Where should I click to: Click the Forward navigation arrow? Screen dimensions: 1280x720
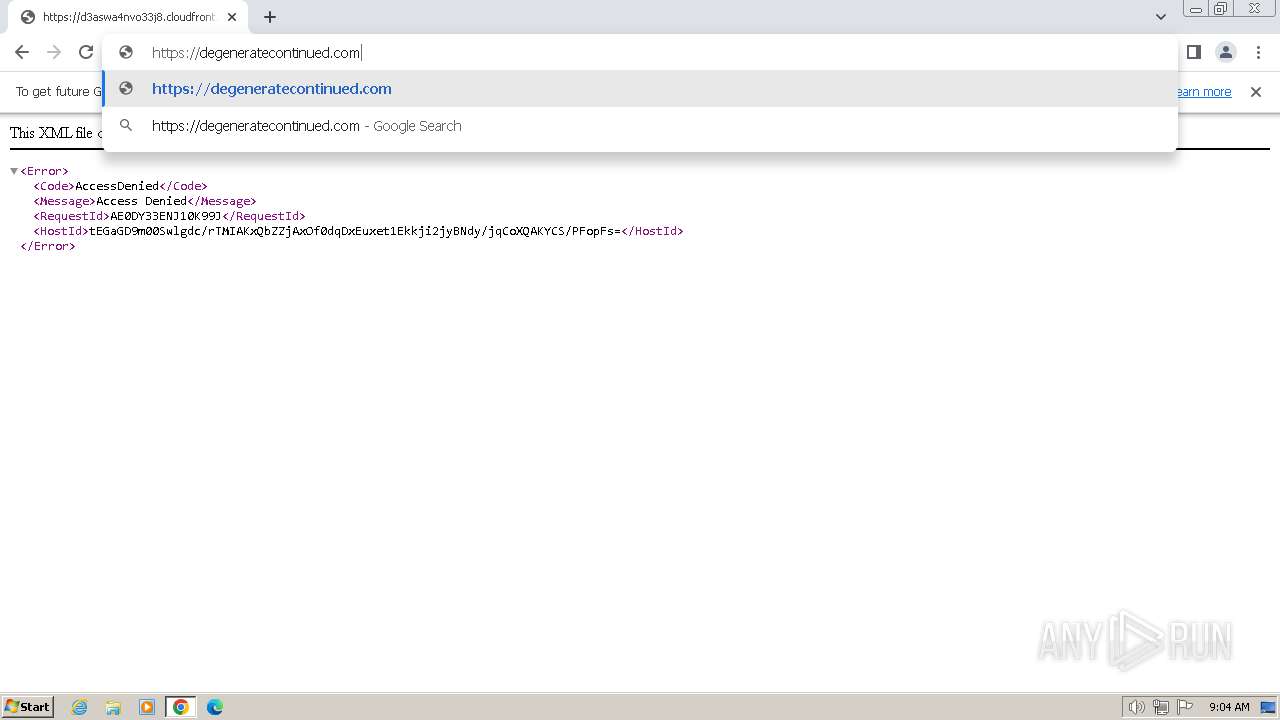coord(54,52)
